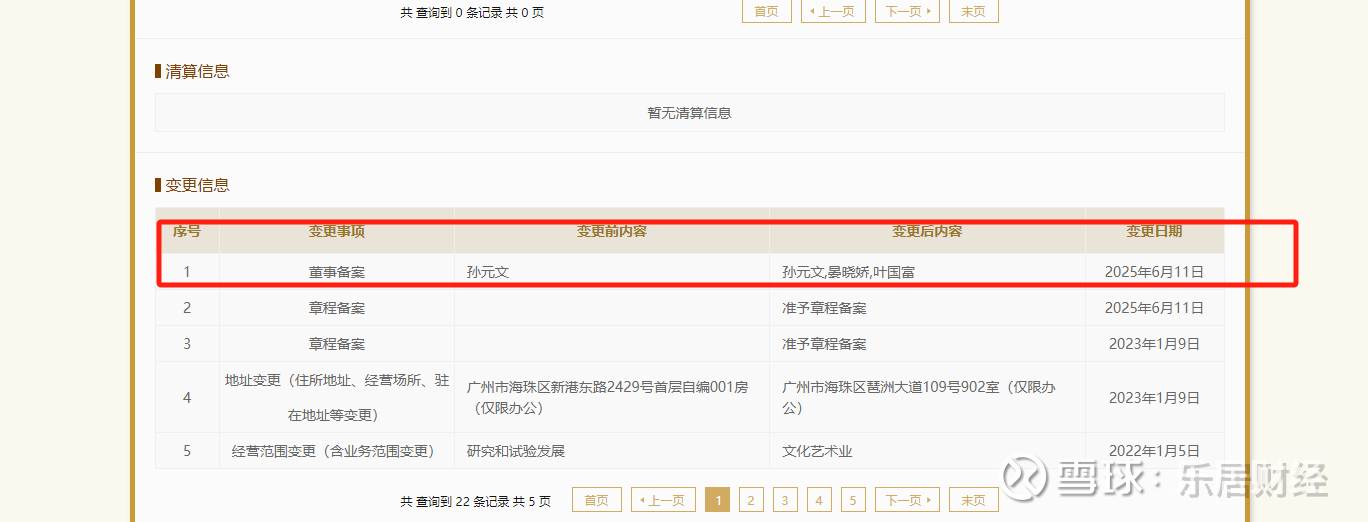
Task: Click the 共查询到22条记录共5页 summary
Action: (x=476, y=501)
